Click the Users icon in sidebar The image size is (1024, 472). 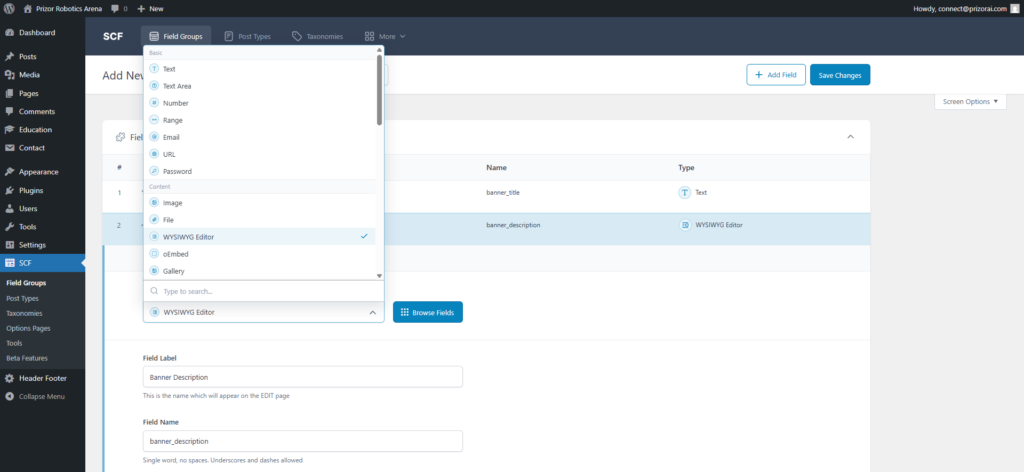(9, 209)
